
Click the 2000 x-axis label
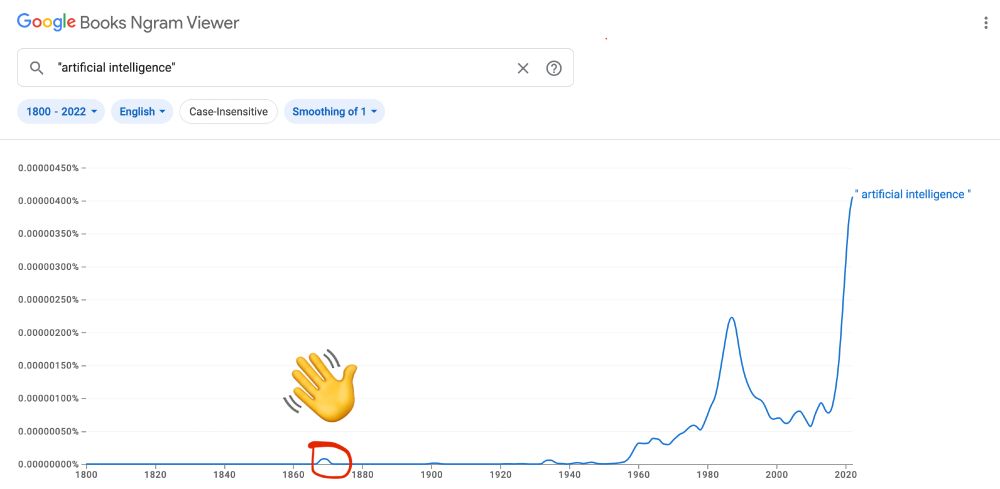point(776,474)
